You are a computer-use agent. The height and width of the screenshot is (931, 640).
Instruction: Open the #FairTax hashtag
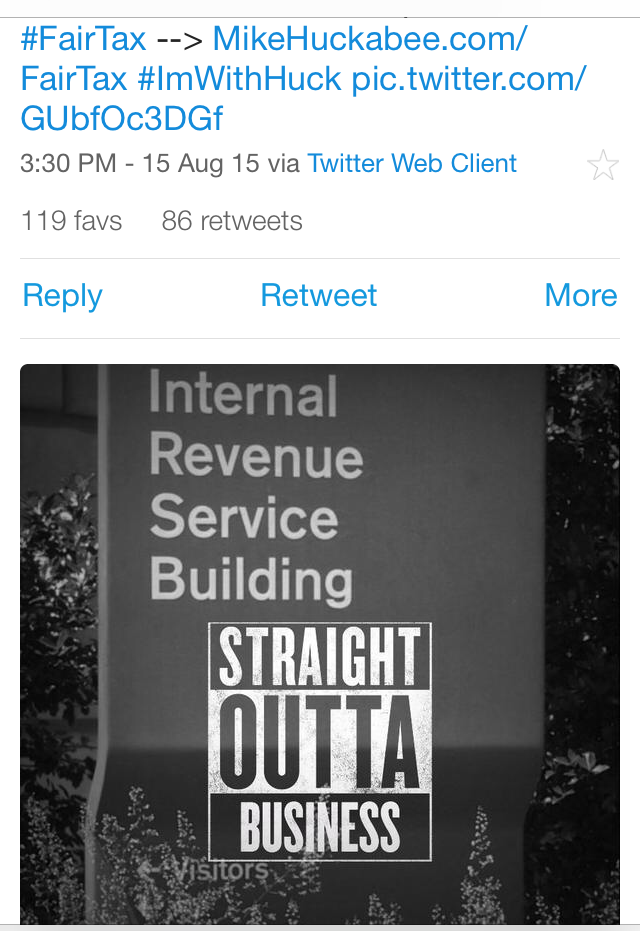pyautogui.click(x=83, y=40)
